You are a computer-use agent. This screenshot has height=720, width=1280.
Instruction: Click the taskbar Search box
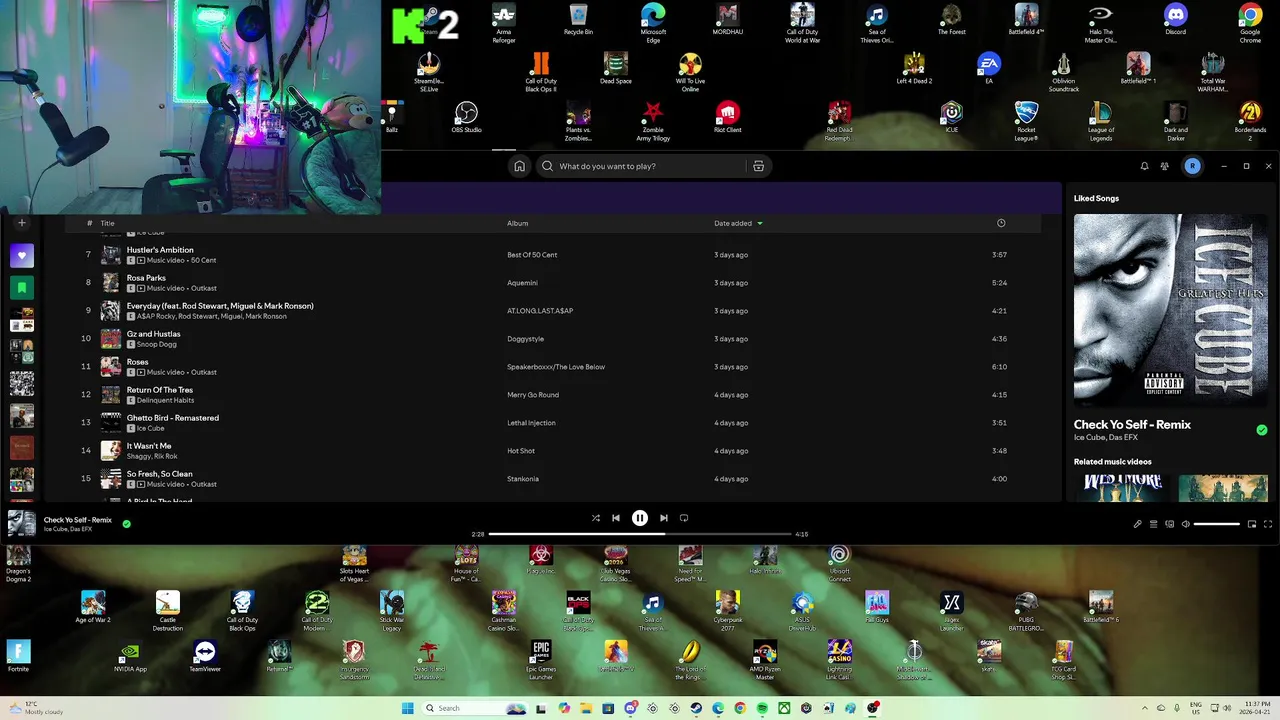coord(474,708)
